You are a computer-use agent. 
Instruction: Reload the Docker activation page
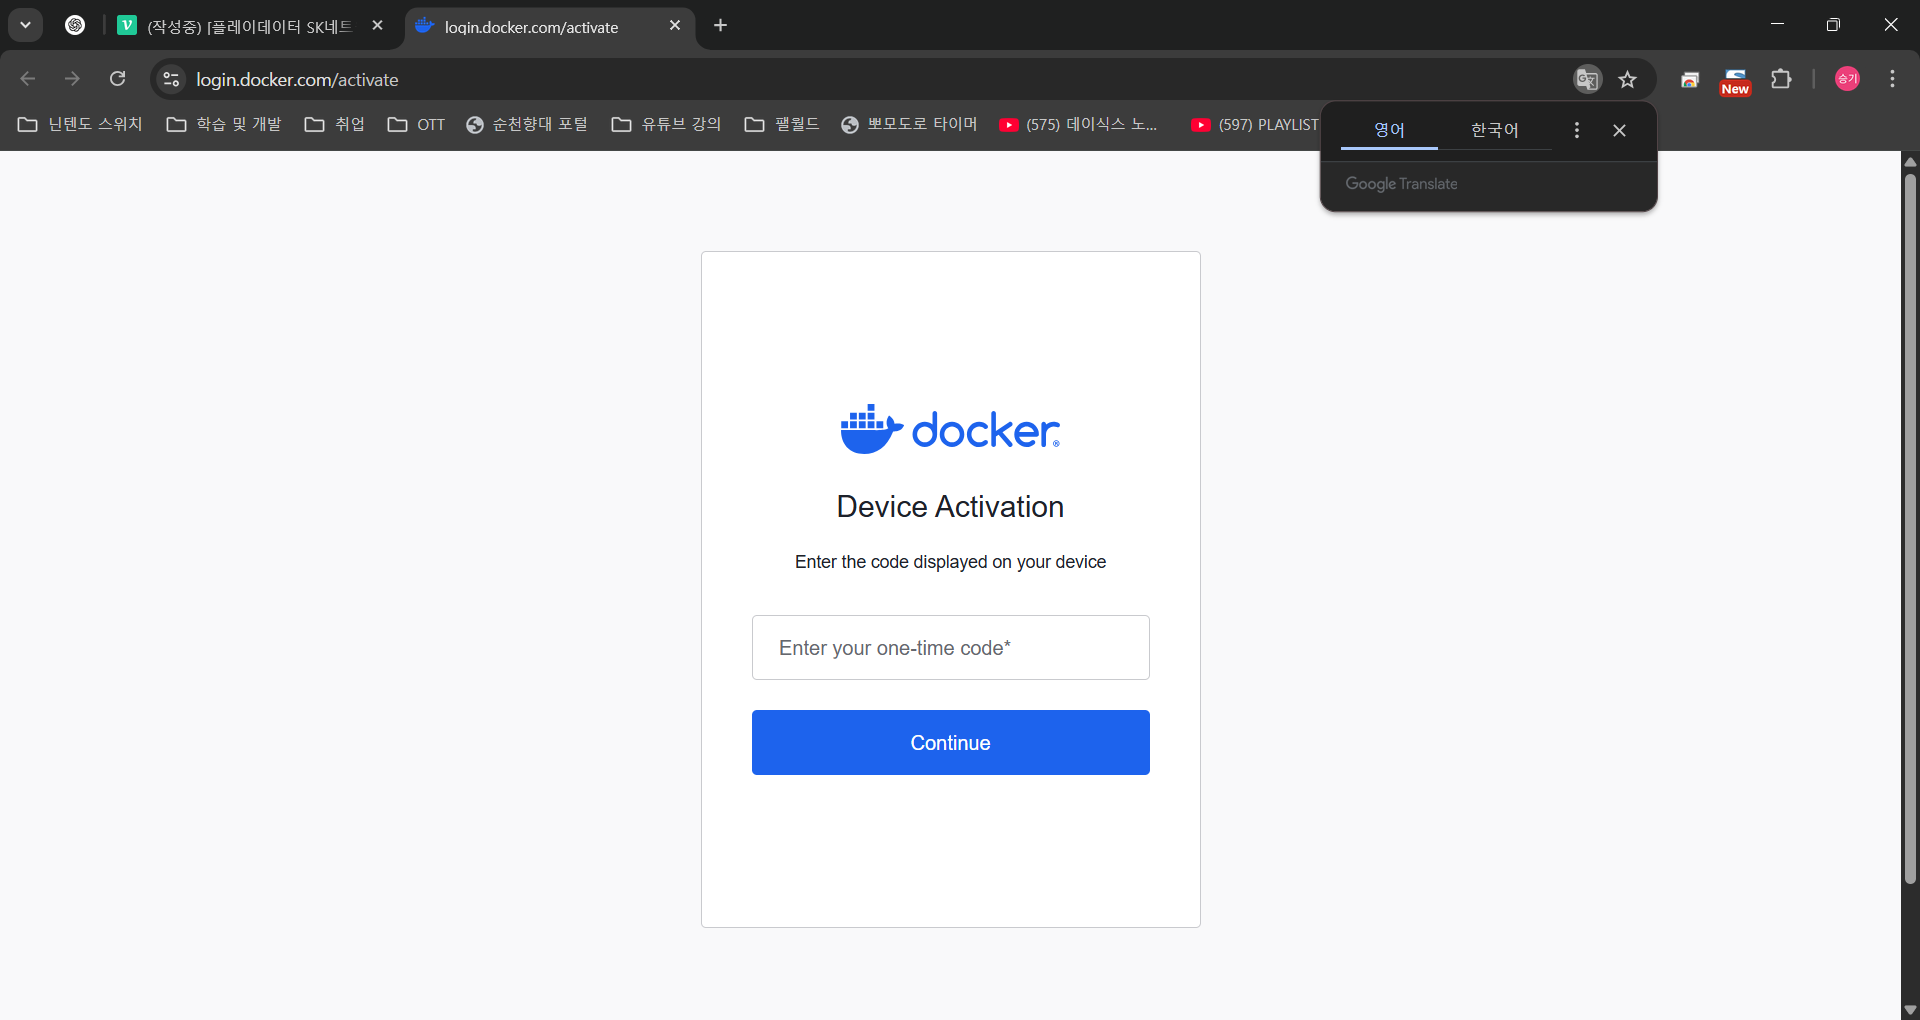117,79
